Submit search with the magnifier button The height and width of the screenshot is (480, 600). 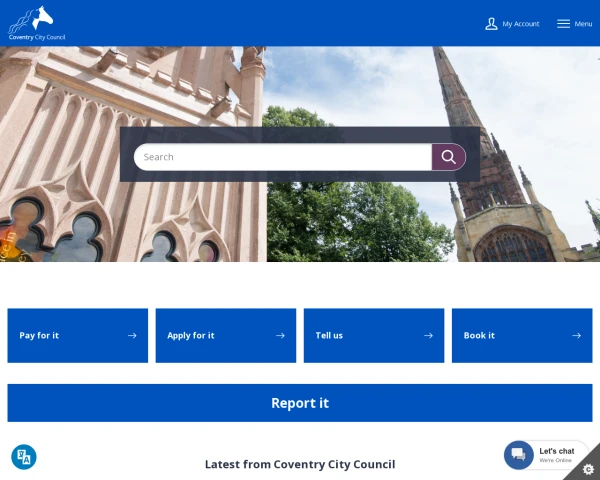point(449,157)
